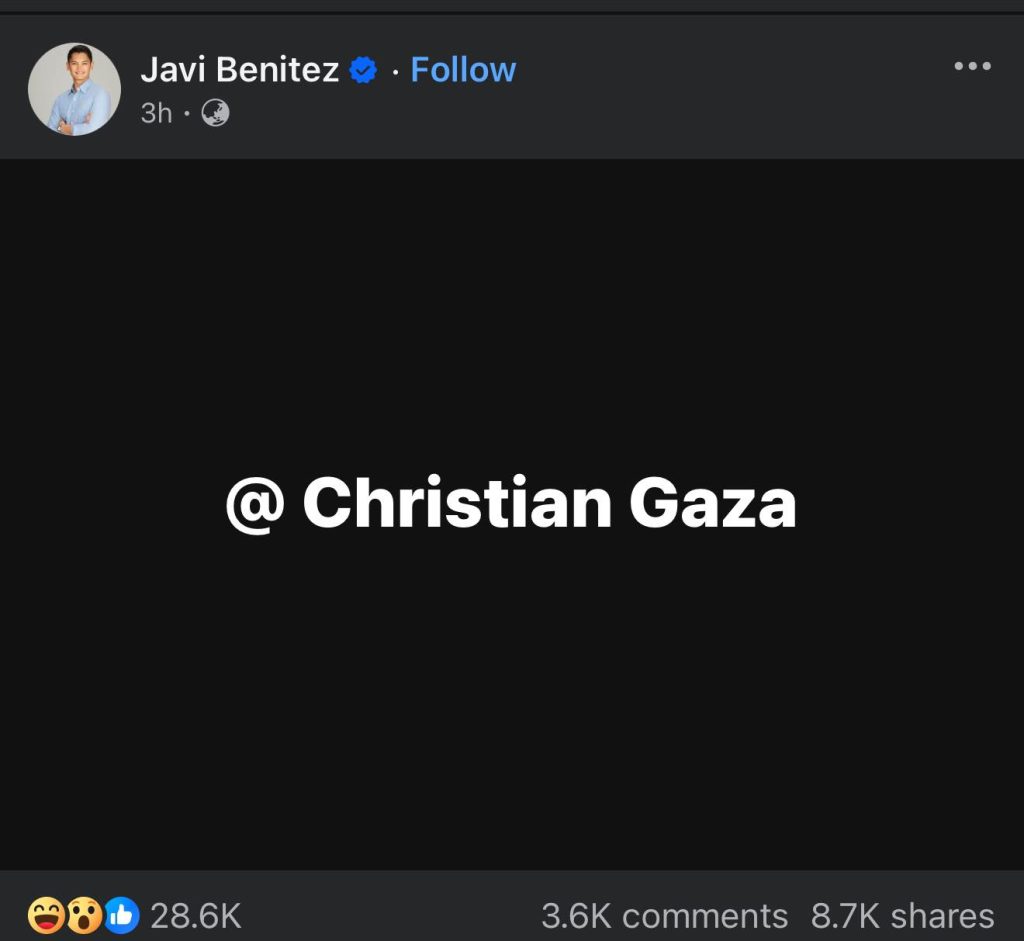The width and height of the screenshot is (1024, 941).
Task: Click the '@' symbol in the post
Action: 254,504
